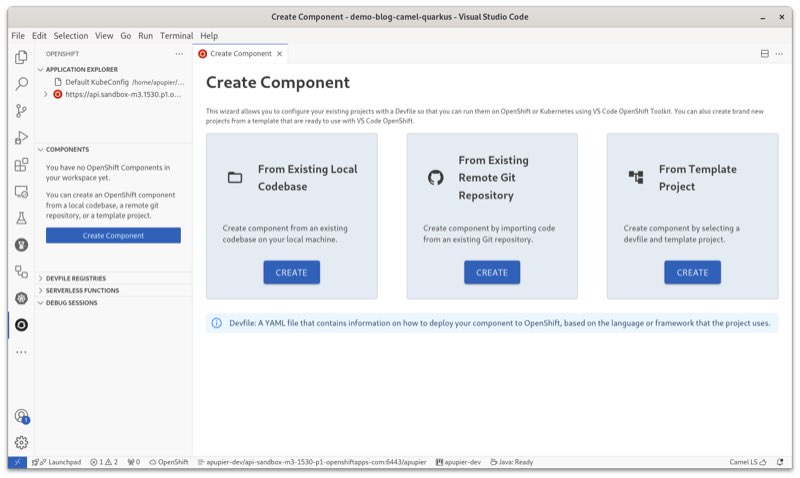Click the template tree icon on Template Project card

tap(636, 178)
